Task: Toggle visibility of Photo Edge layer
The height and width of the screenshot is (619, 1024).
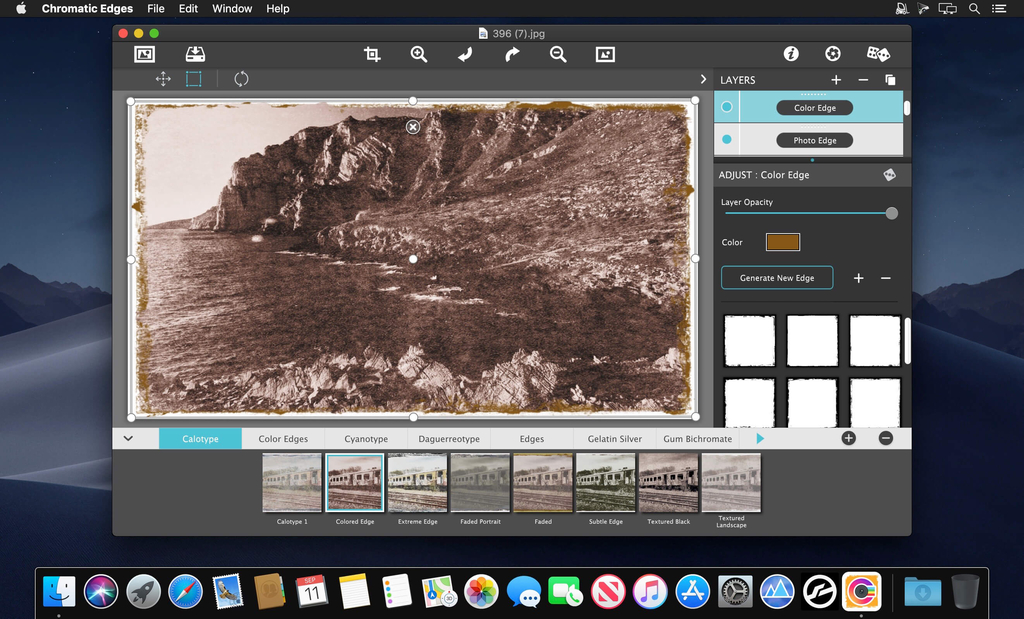Action: (x=727, y=140)
